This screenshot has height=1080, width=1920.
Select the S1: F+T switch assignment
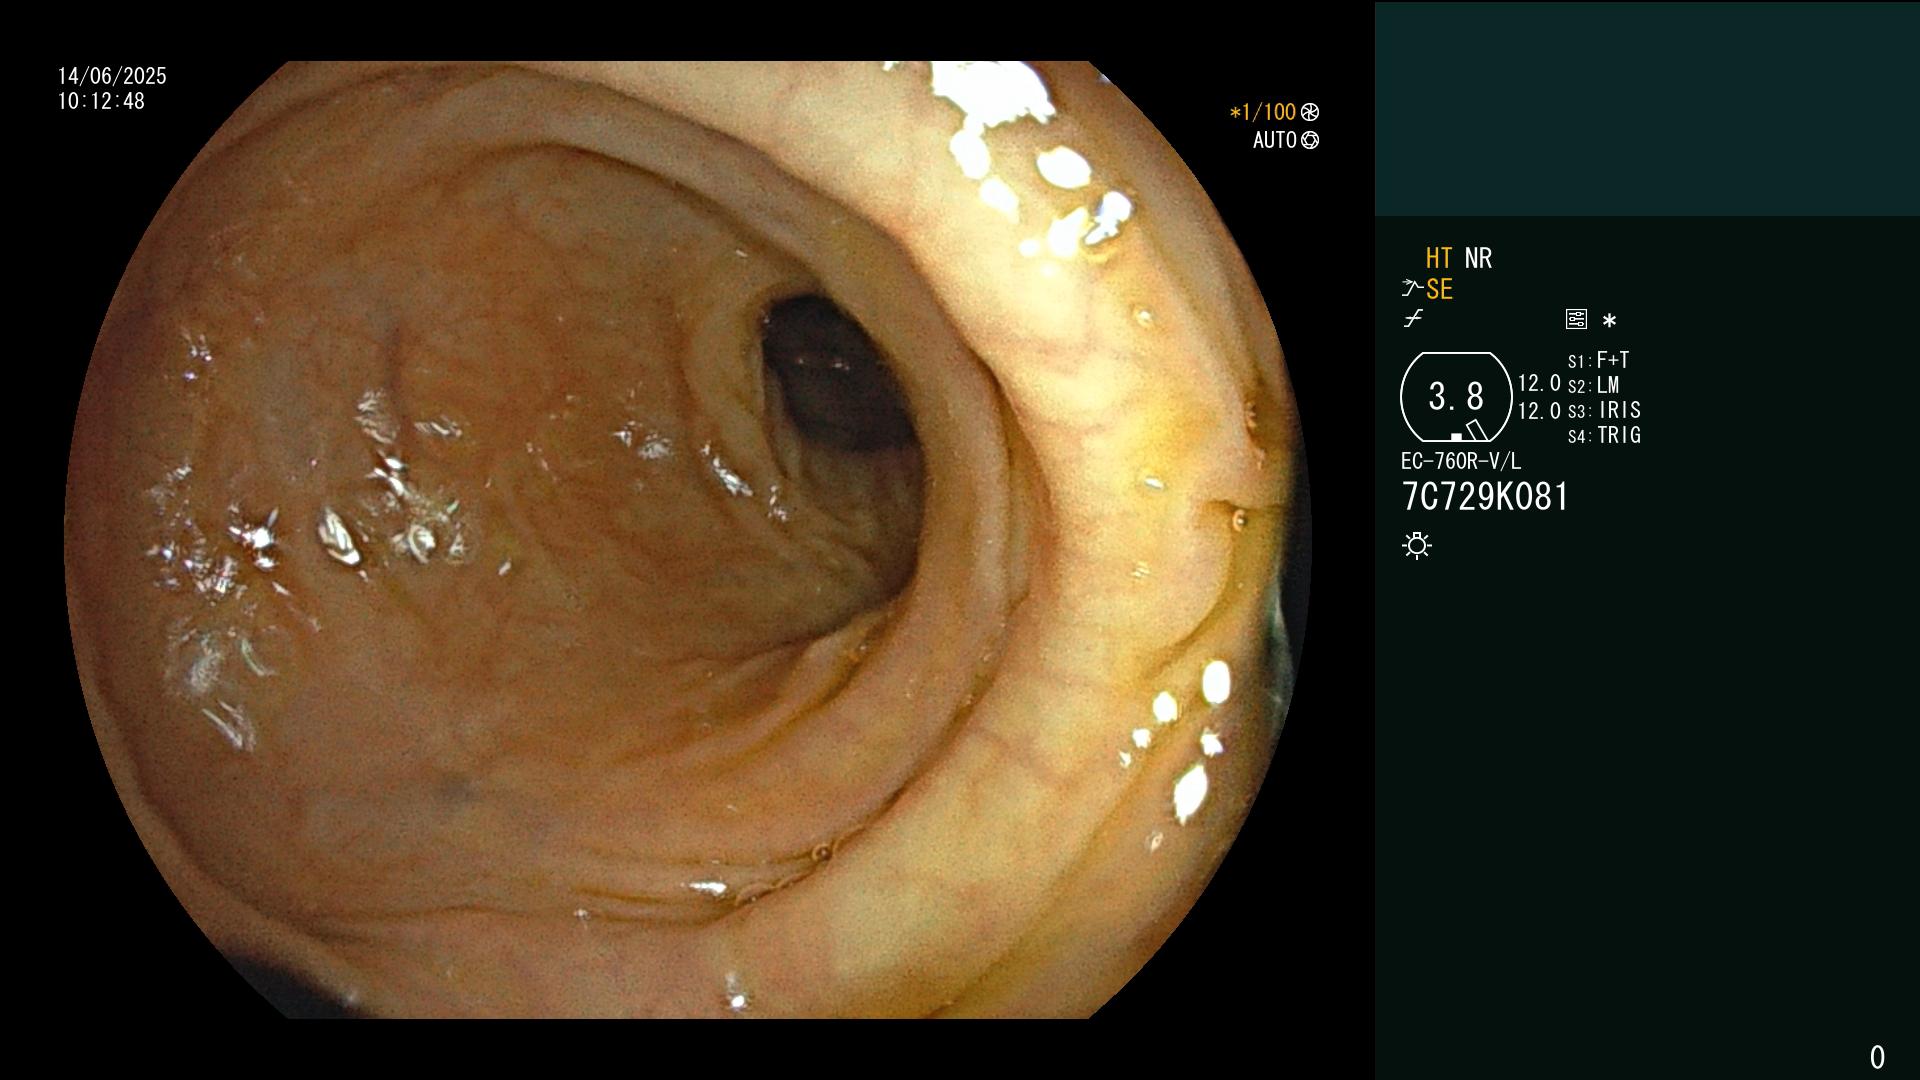point(1599,360)
